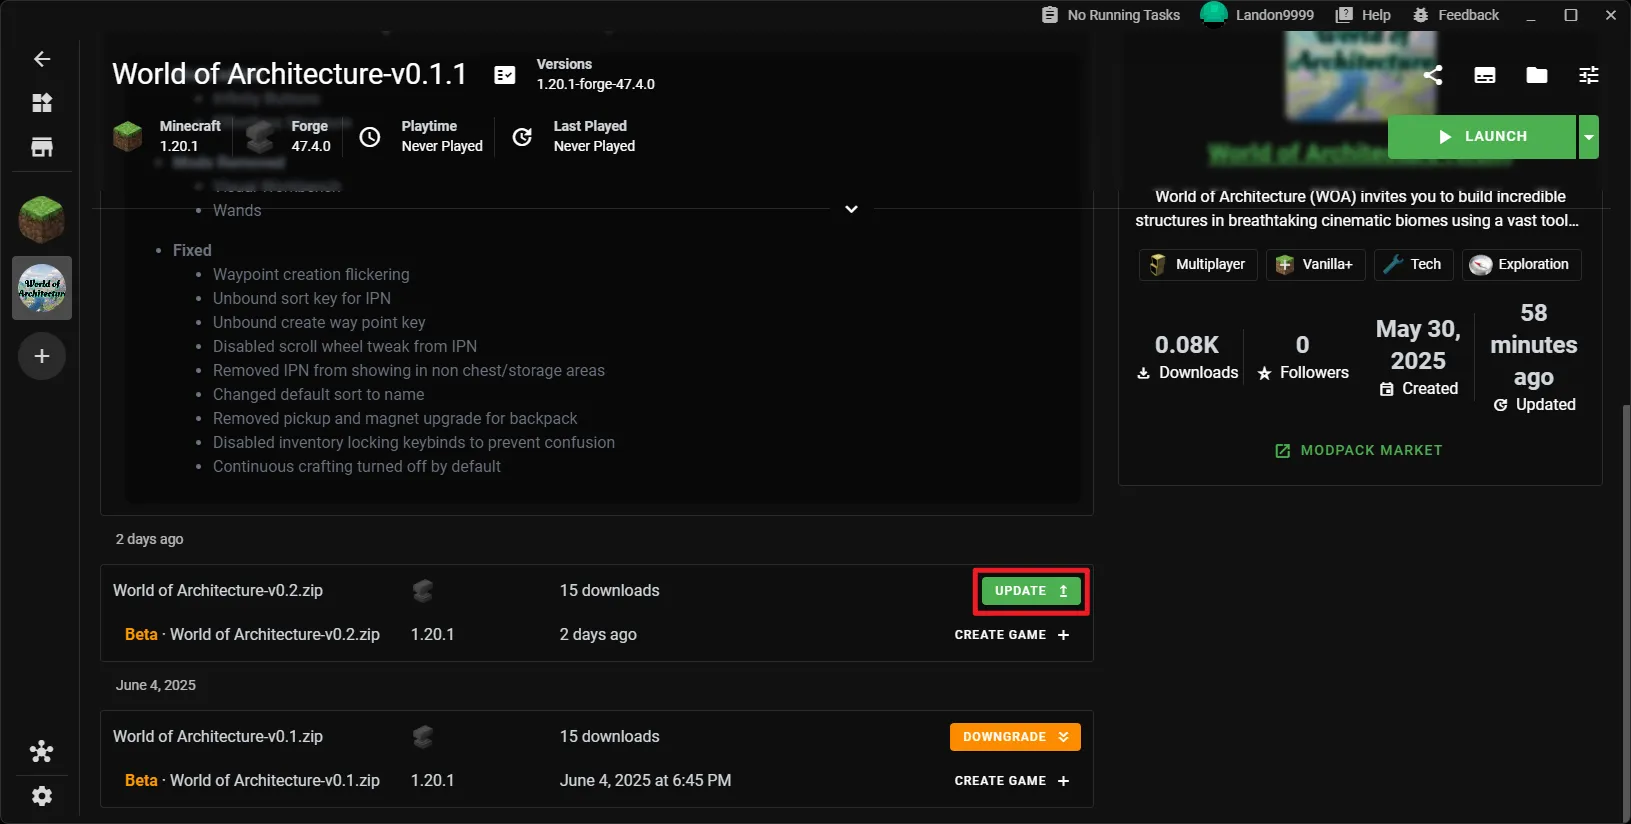This screenshot has height=824, width=1631.
Task: Click the 0 Followers stat
Action: pos(1302,358)
